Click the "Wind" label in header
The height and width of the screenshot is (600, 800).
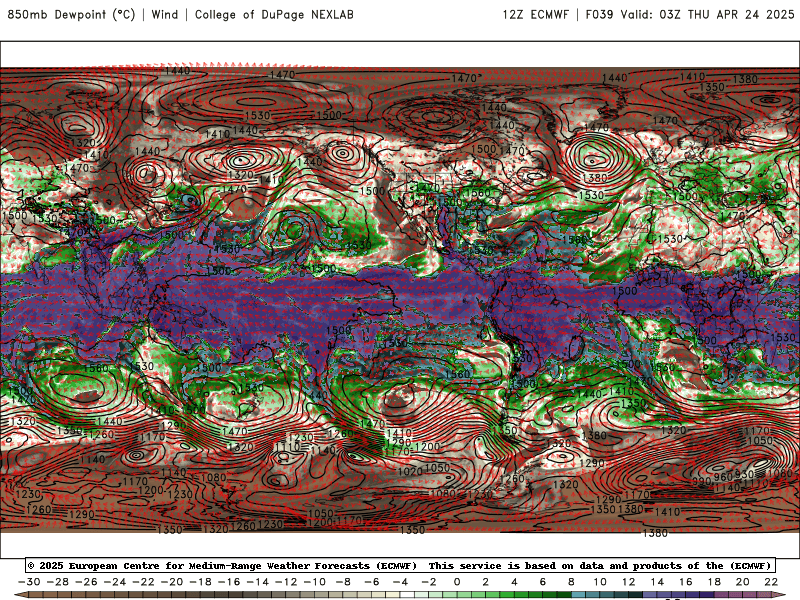pyautogui.click(x=165, y=15)
